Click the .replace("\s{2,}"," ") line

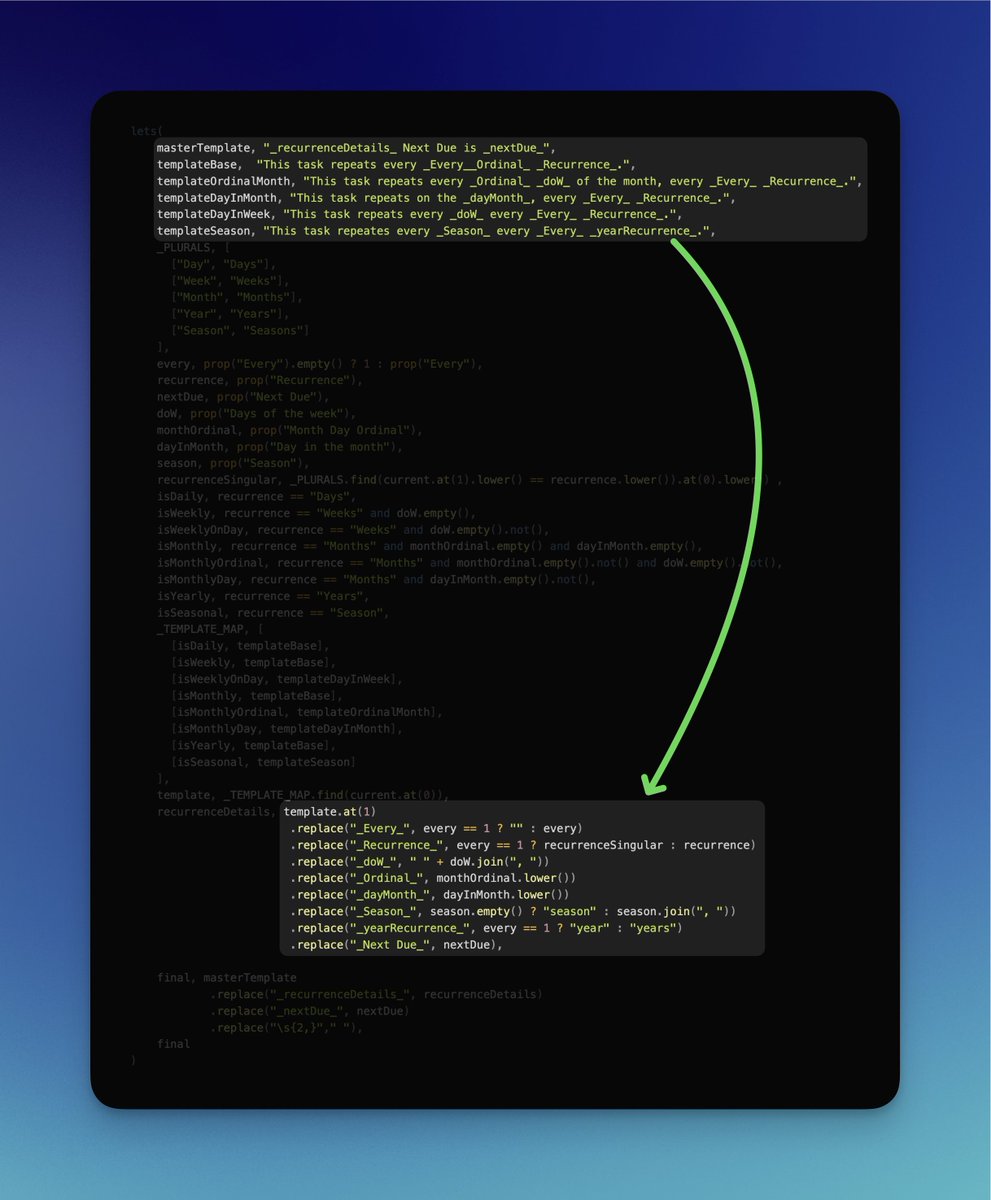click(x=286, y=1027)
